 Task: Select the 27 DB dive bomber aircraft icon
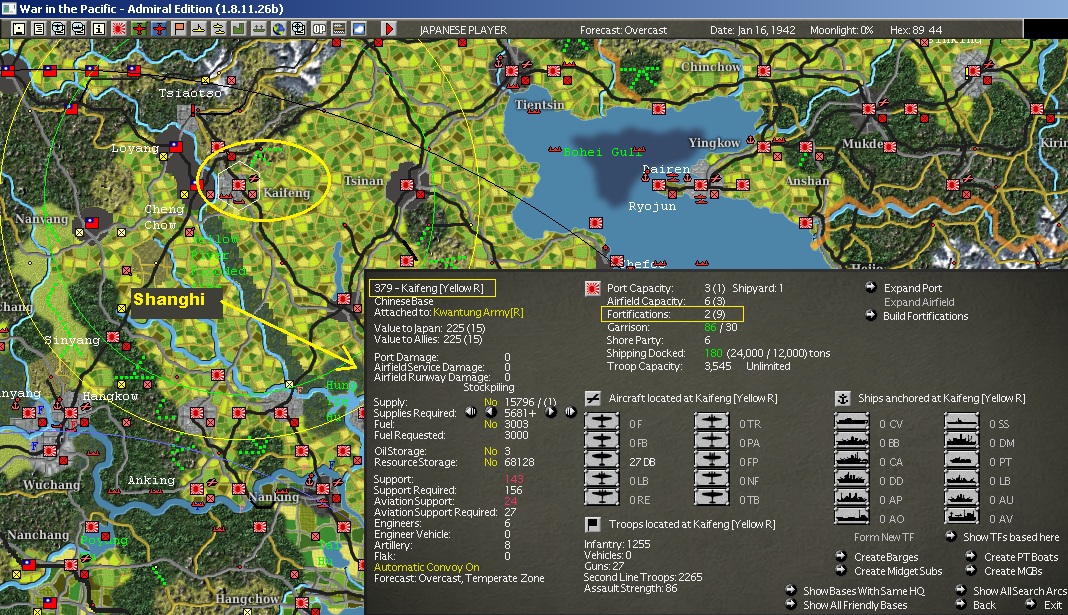coord(601,461)
